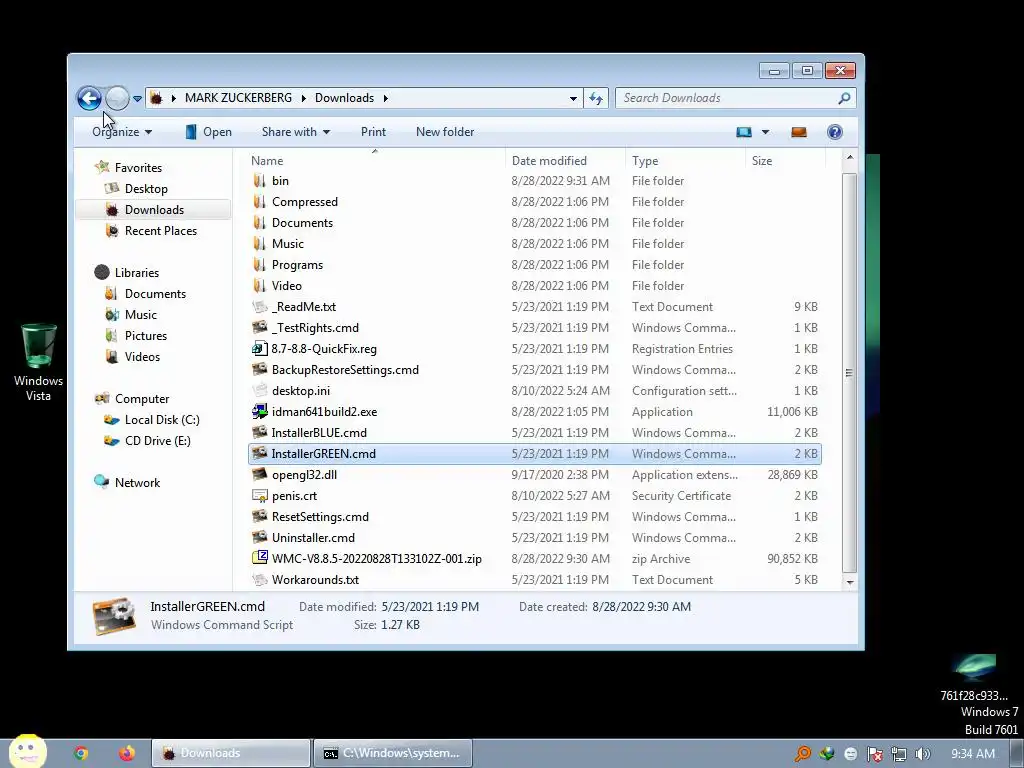Screen dimensions: 1024x768
Task: Switch to the C:\Windows\system command prompt taskbar button
Action: pyautogui.click(x=392, y=753)
